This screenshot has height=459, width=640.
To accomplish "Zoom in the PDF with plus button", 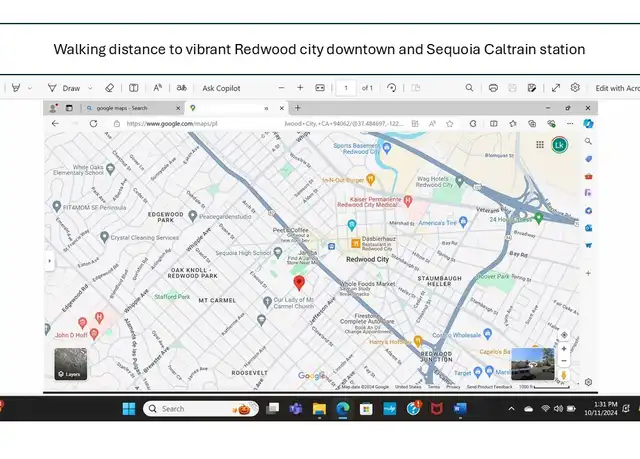I will coord(300,88).
